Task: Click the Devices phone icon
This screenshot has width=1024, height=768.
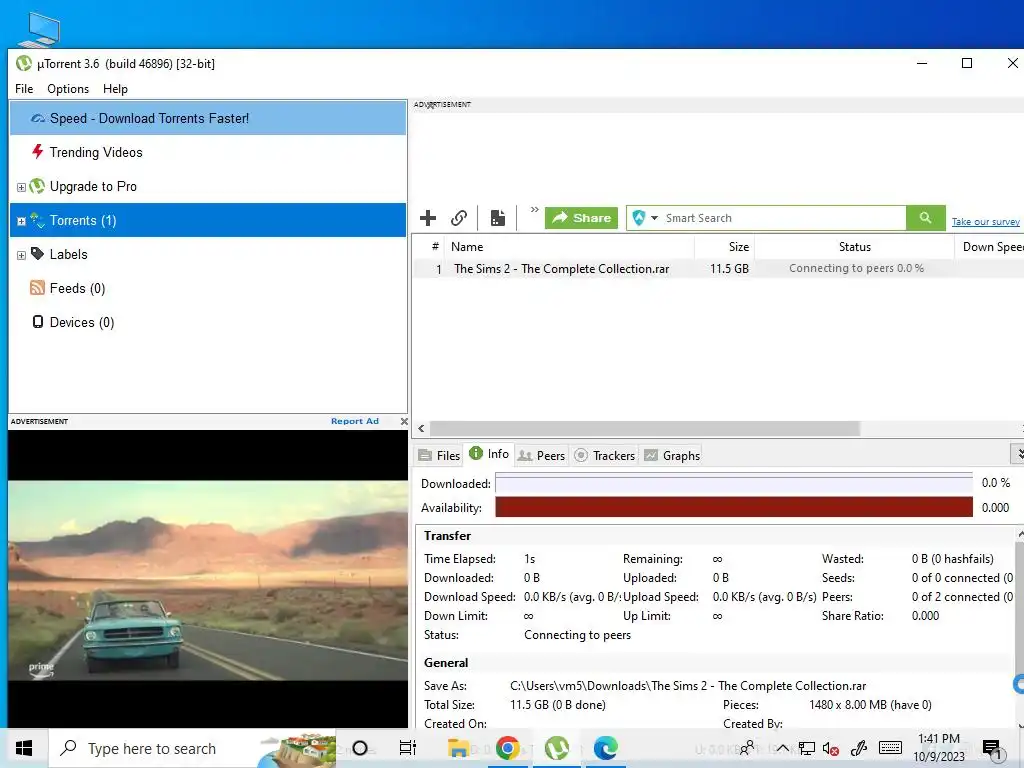Action: click(x=38, y=322)
